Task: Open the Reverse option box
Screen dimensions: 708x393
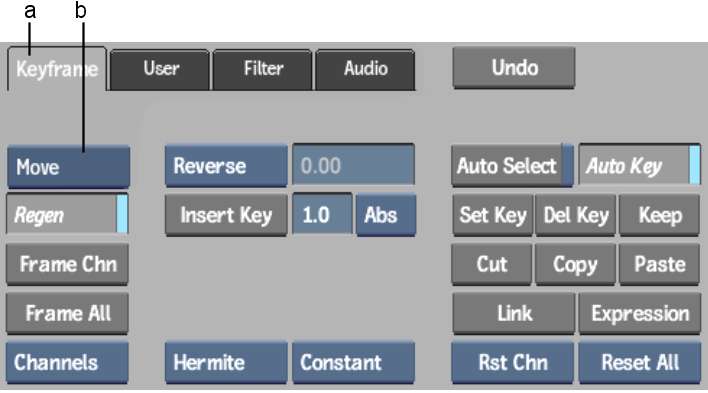Action: tap(226, 165)
